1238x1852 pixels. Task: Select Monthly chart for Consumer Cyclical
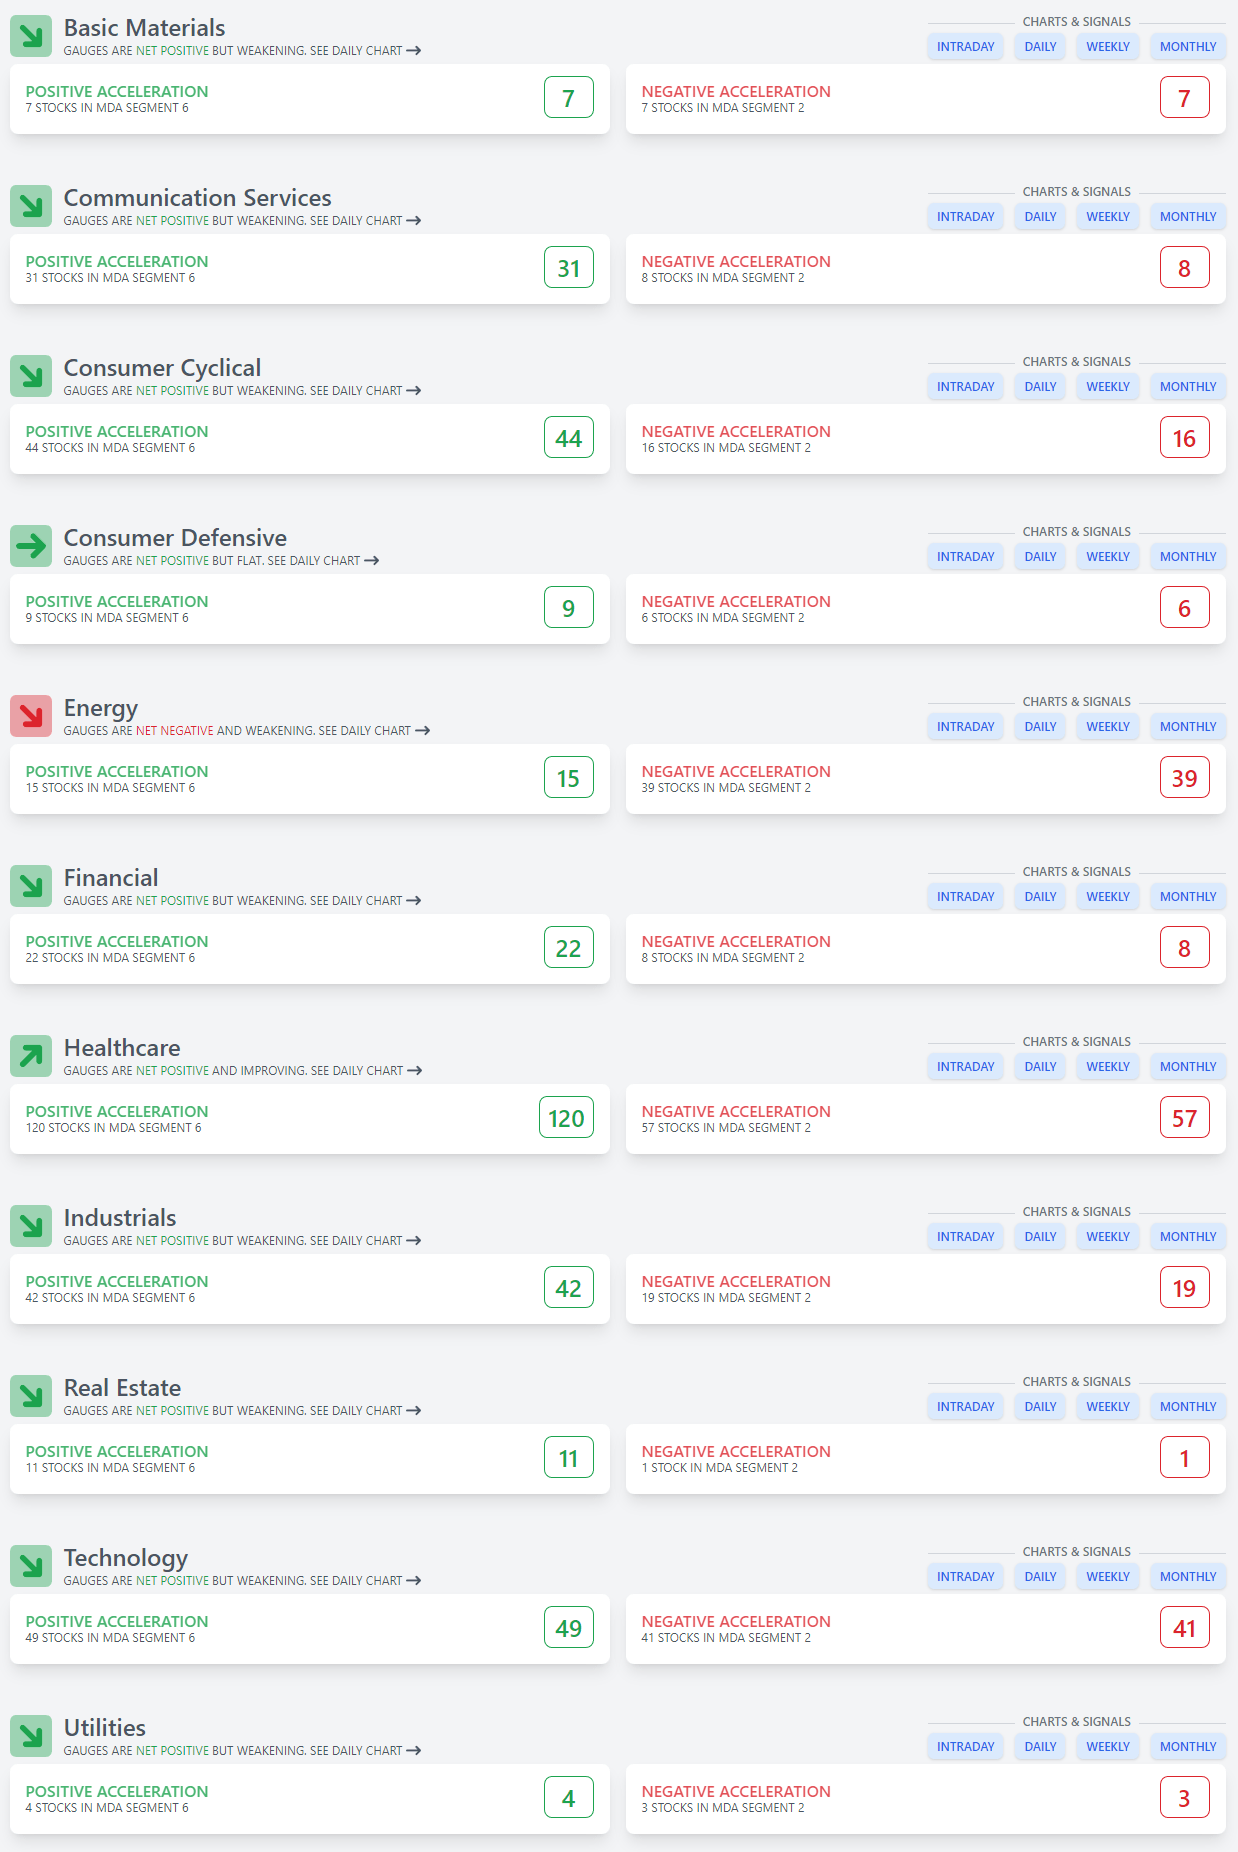point(1187,387)
